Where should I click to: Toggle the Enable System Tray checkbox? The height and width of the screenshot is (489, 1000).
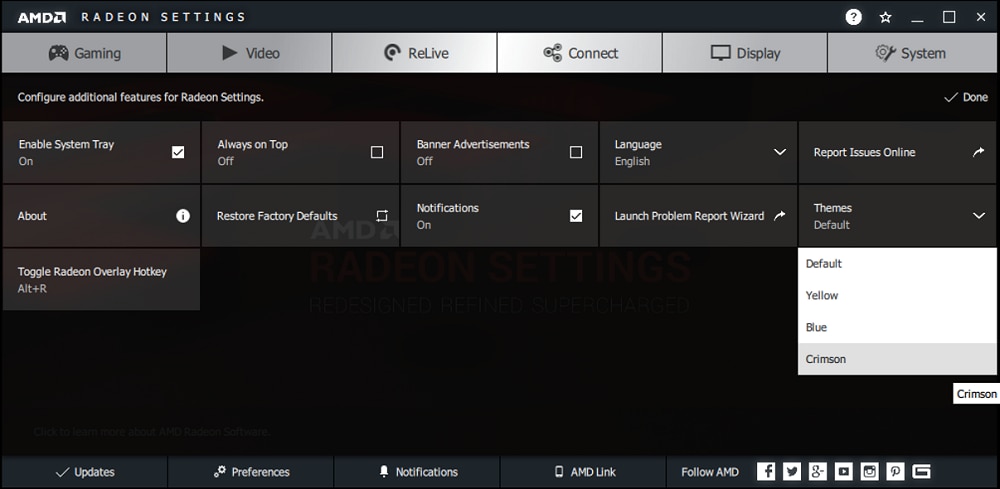tap(178, 152)
